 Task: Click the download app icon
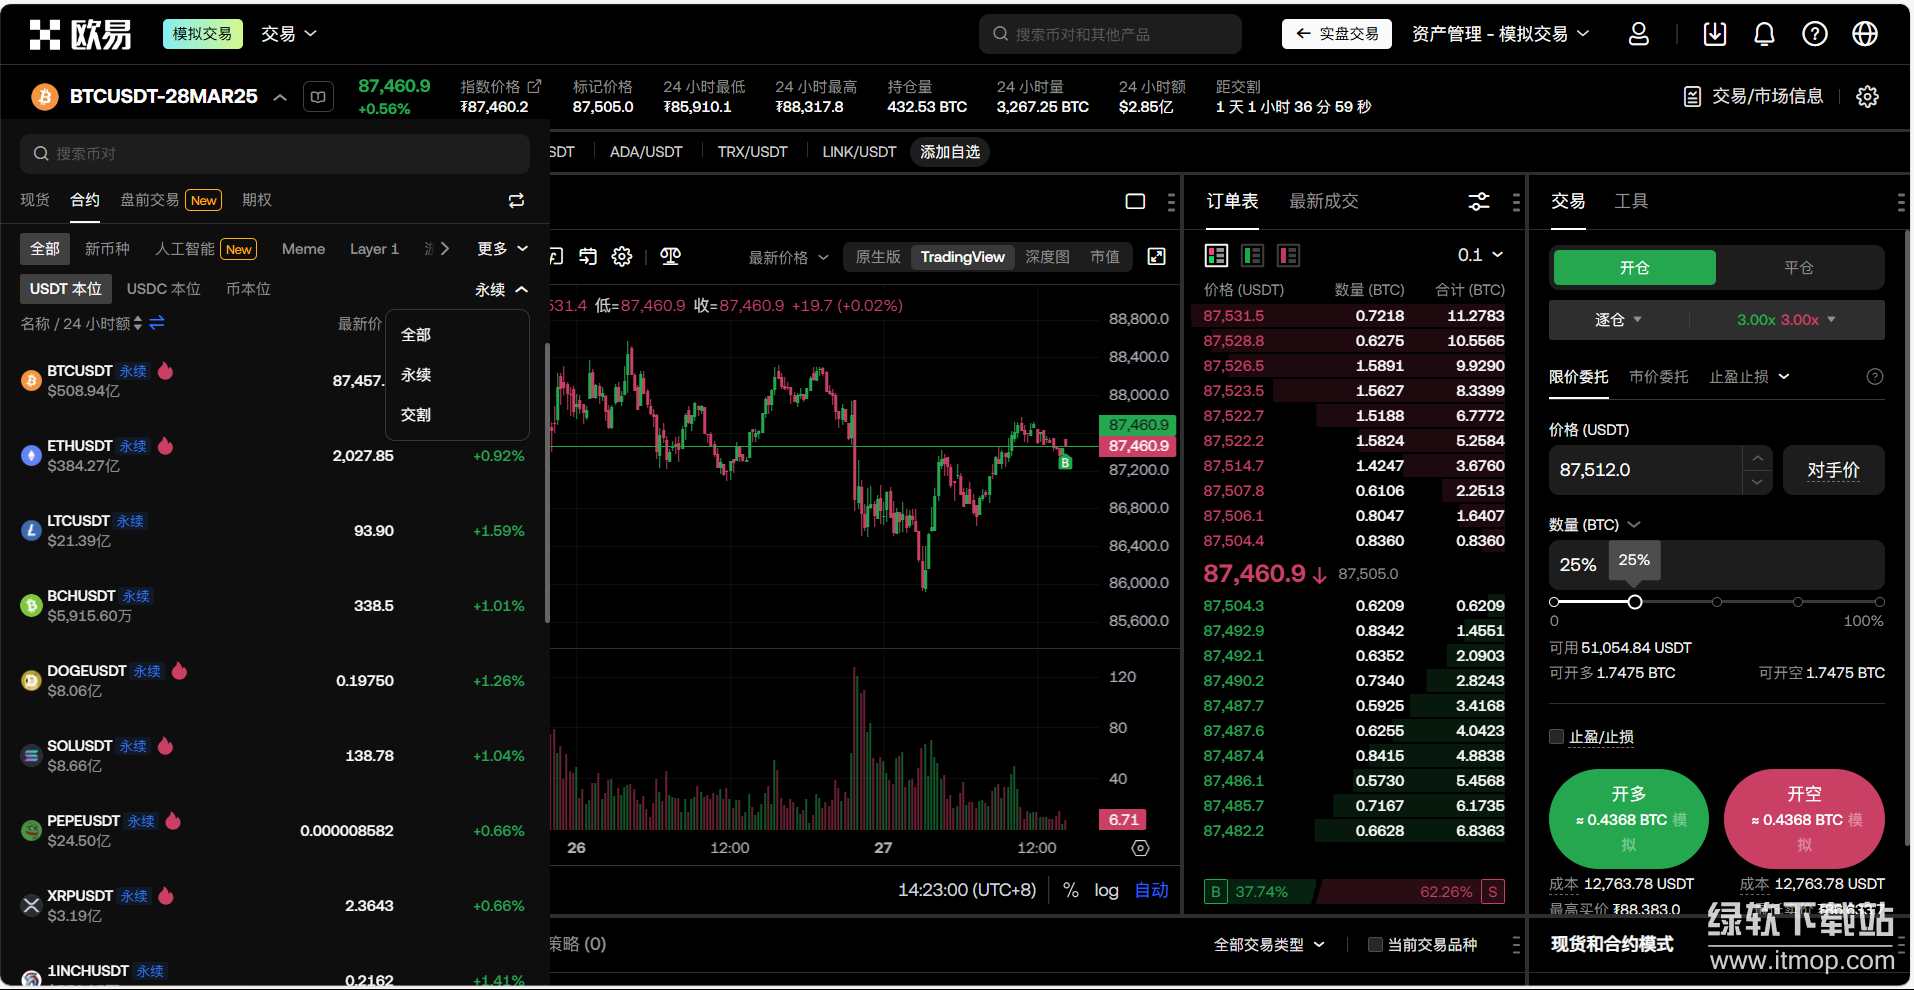click(x=1714, y=34)
